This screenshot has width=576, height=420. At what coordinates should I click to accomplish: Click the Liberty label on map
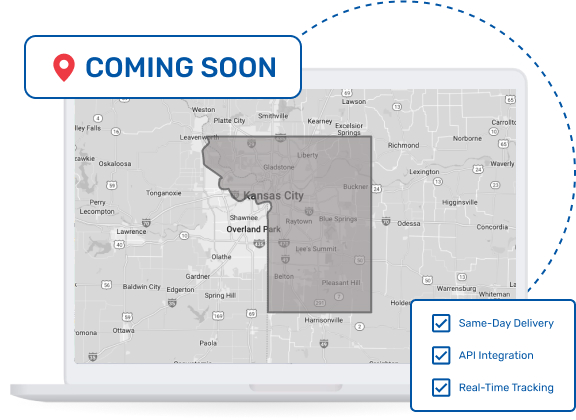tap(307, 155)
